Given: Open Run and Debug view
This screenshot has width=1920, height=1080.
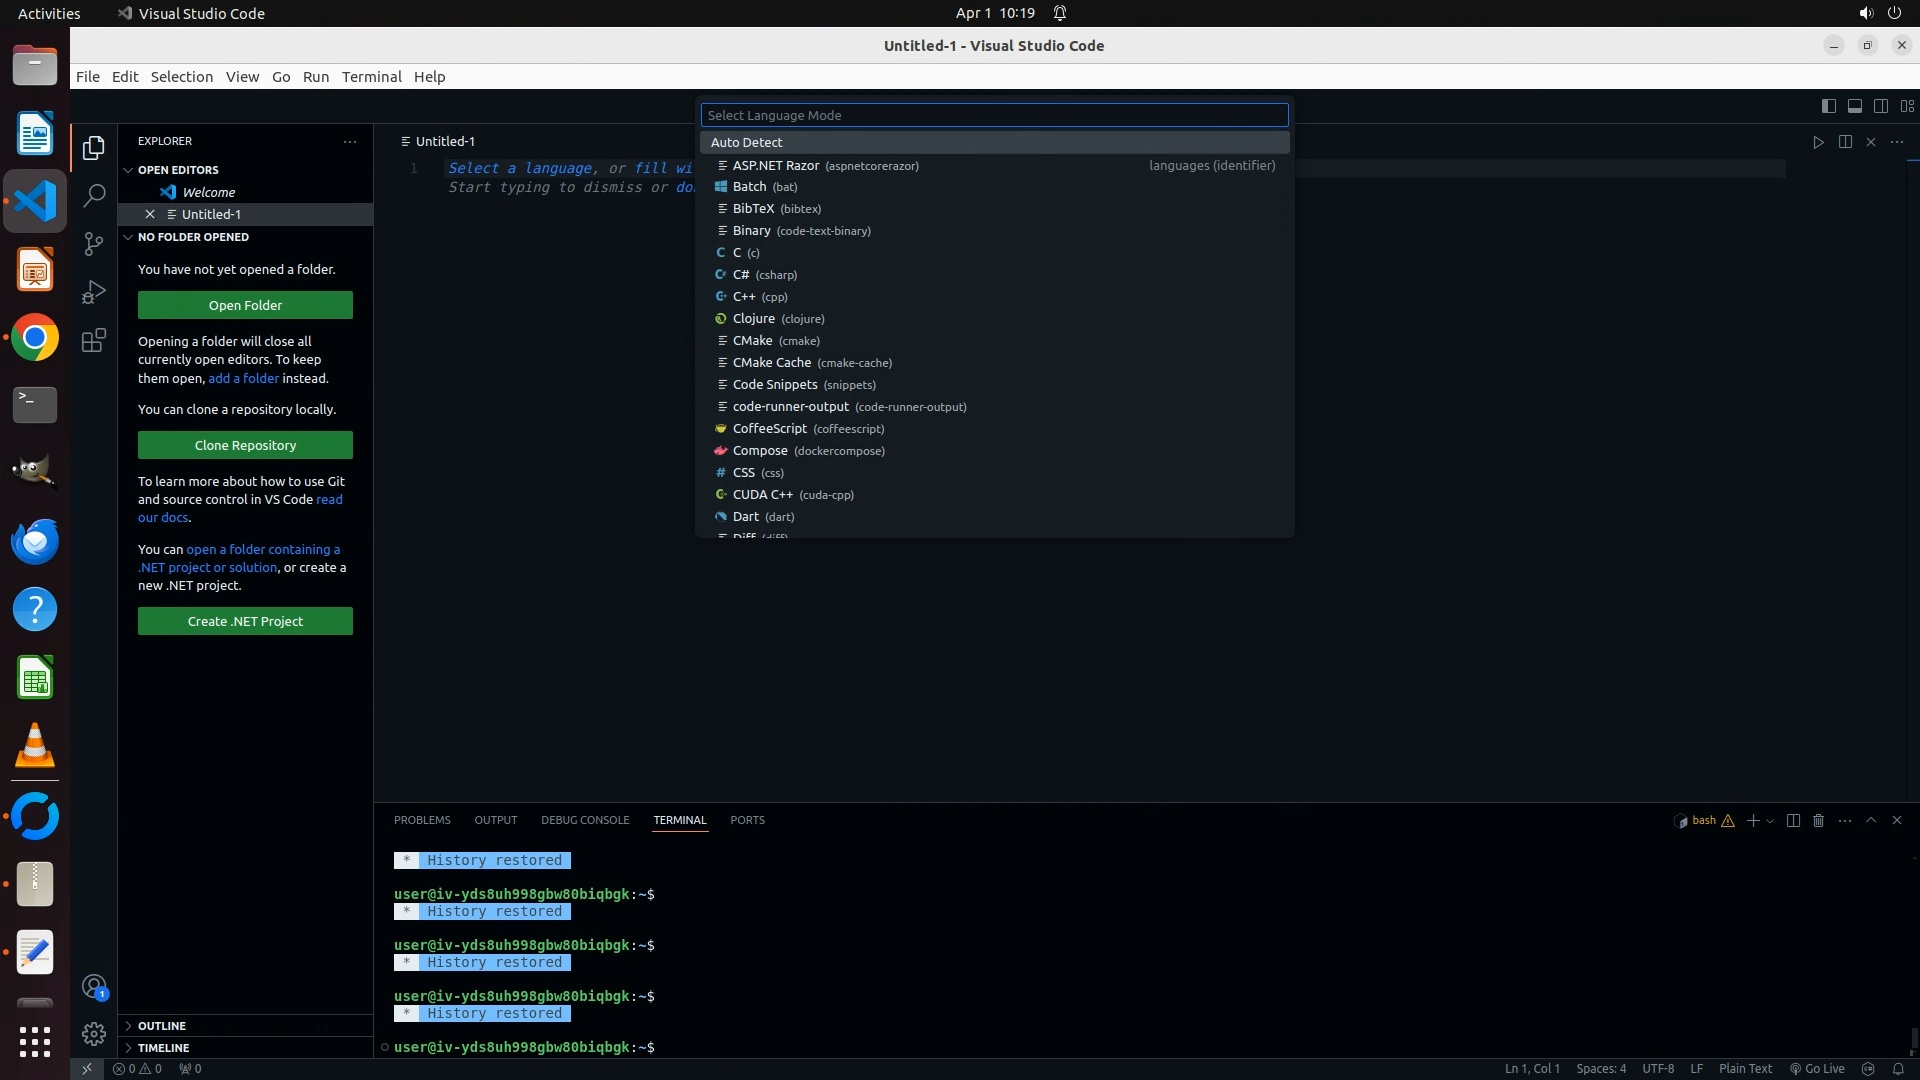Looking at the screenshot, I should [x=94, y=292].
